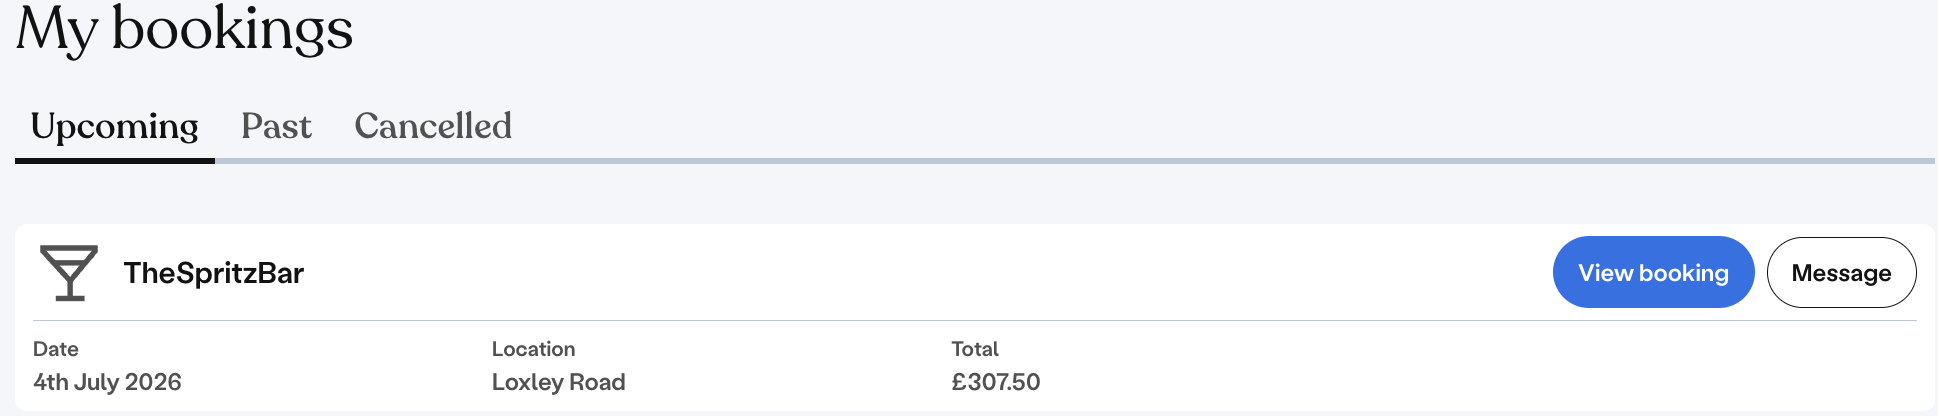Switch to the Past tab
This screenshot has height=416, width=1938.
point(276,126)
